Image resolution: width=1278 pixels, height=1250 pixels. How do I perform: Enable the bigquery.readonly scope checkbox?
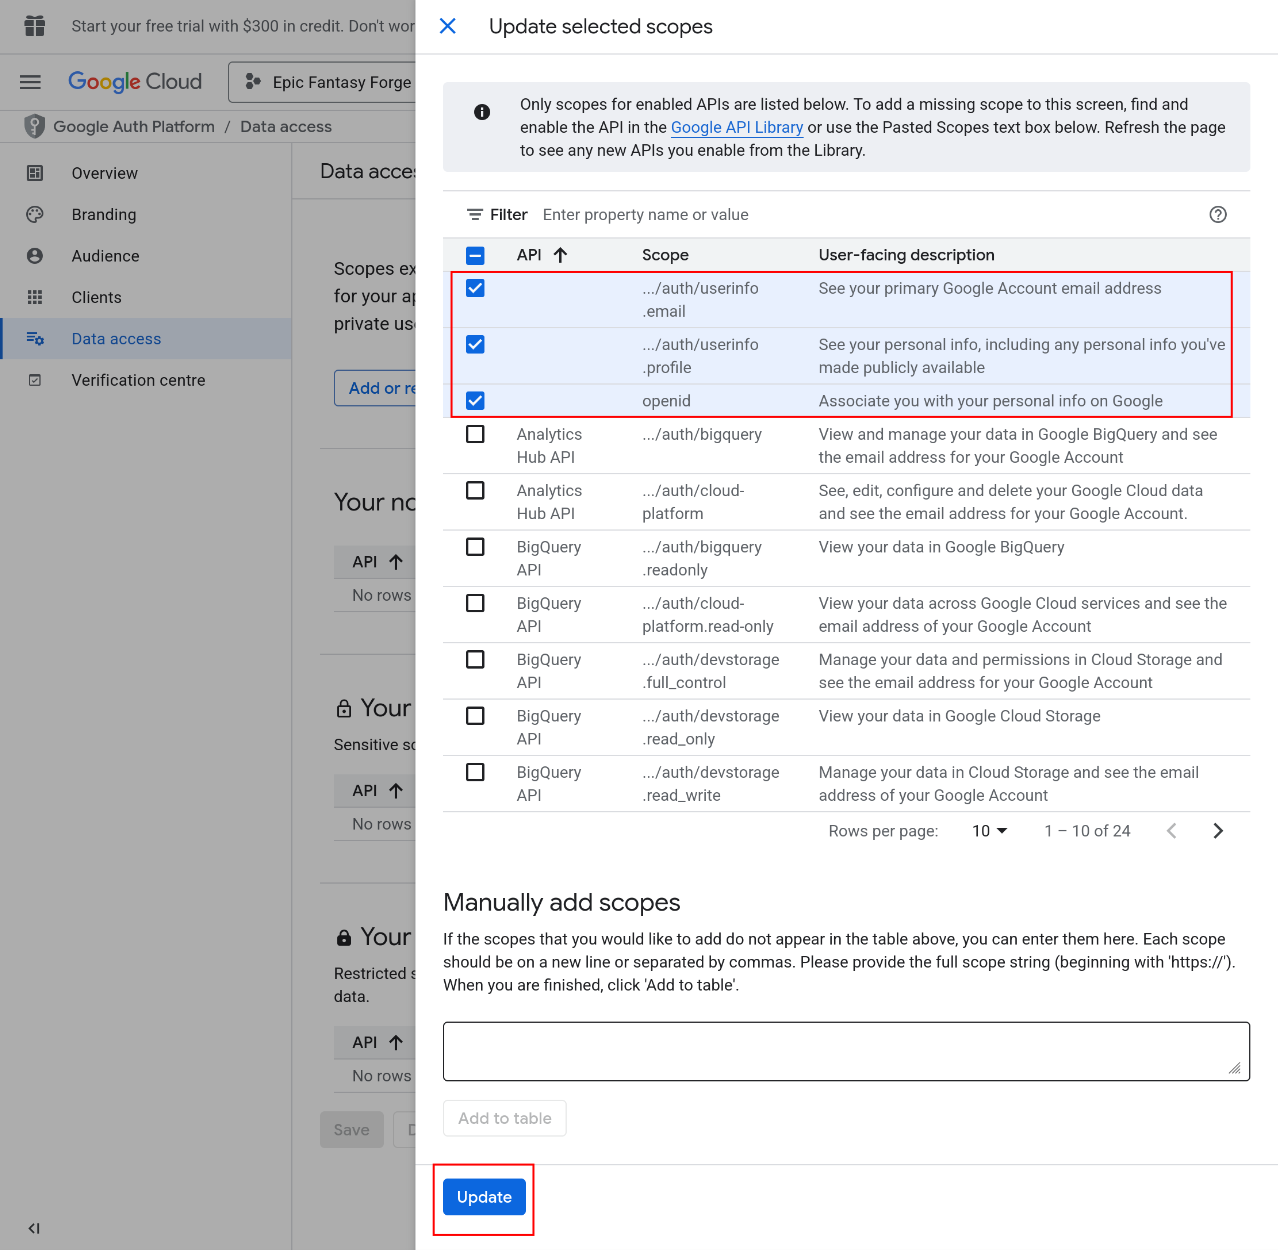475,547
